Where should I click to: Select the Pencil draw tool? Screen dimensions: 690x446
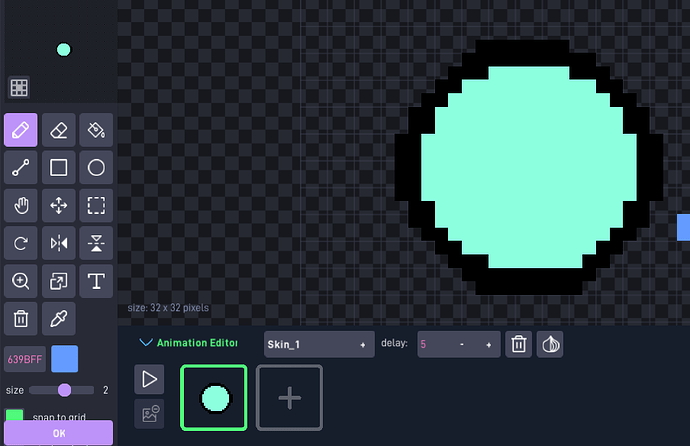(x=21, y=130)
